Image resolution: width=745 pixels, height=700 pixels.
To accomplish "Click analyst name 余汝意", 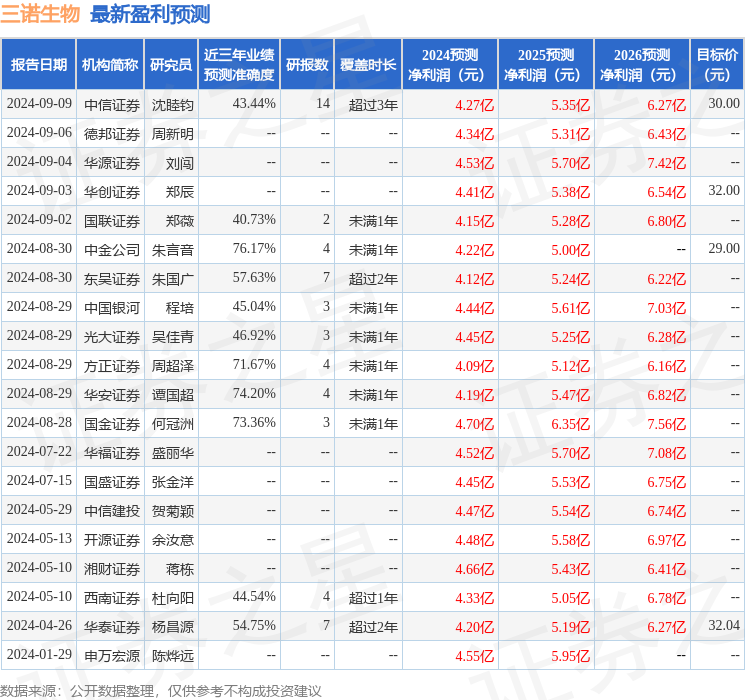I will (x=172, y=540).
